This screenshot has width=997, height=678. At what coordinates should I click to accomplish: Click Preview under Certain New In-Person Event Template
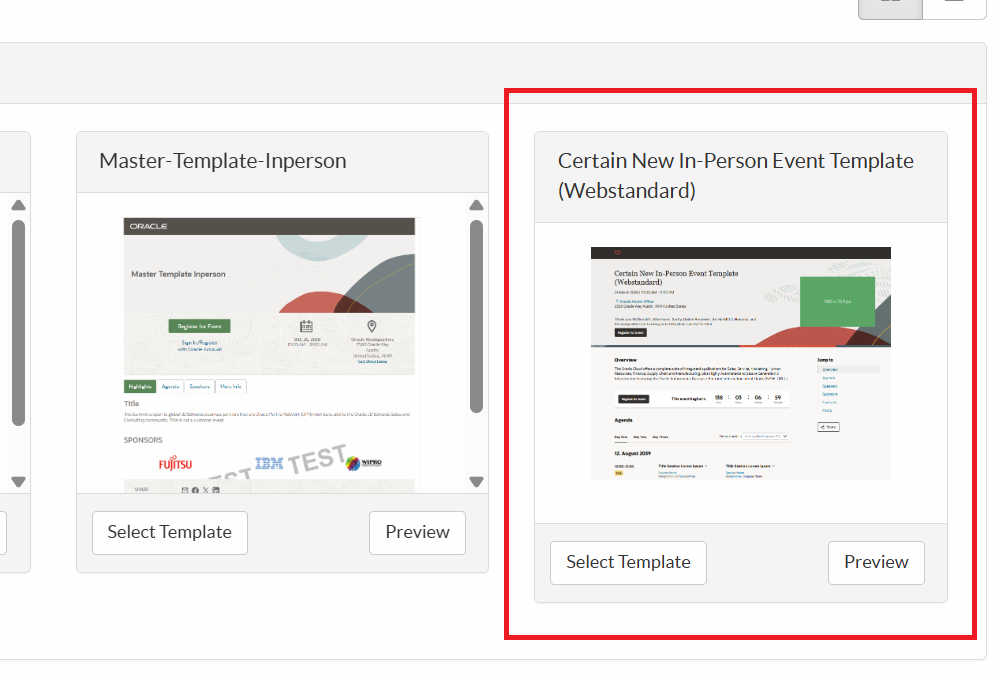click(876, 563)
